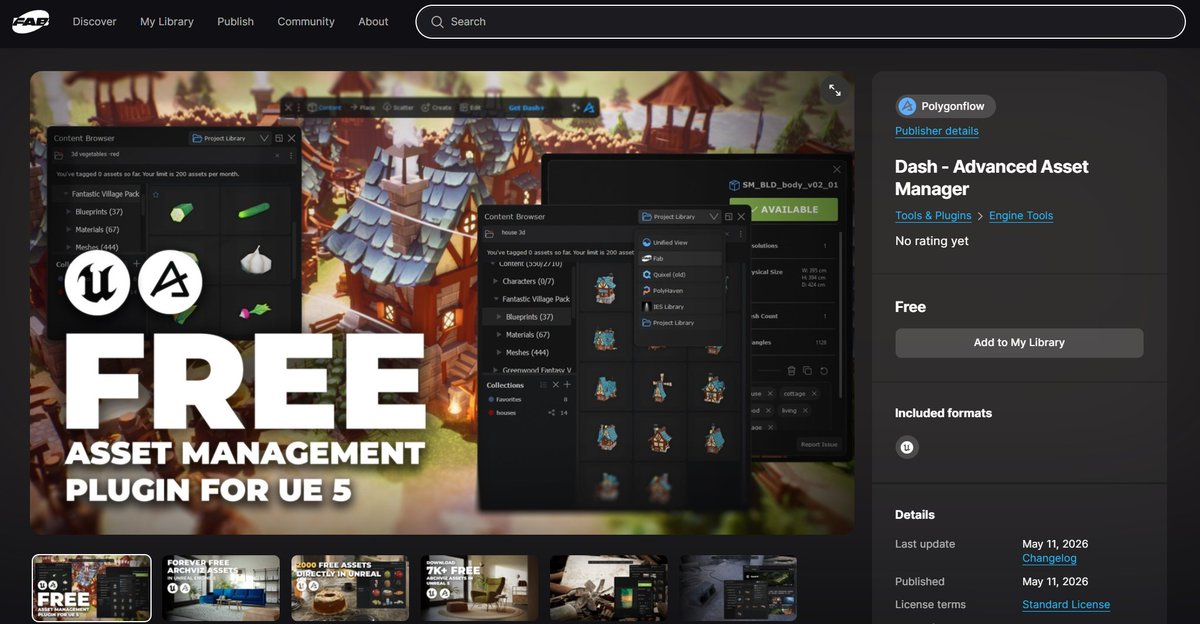Click the Last update date May 11, 2026
Viewport: 1200px width, 624px height.
coord(1055,544)
